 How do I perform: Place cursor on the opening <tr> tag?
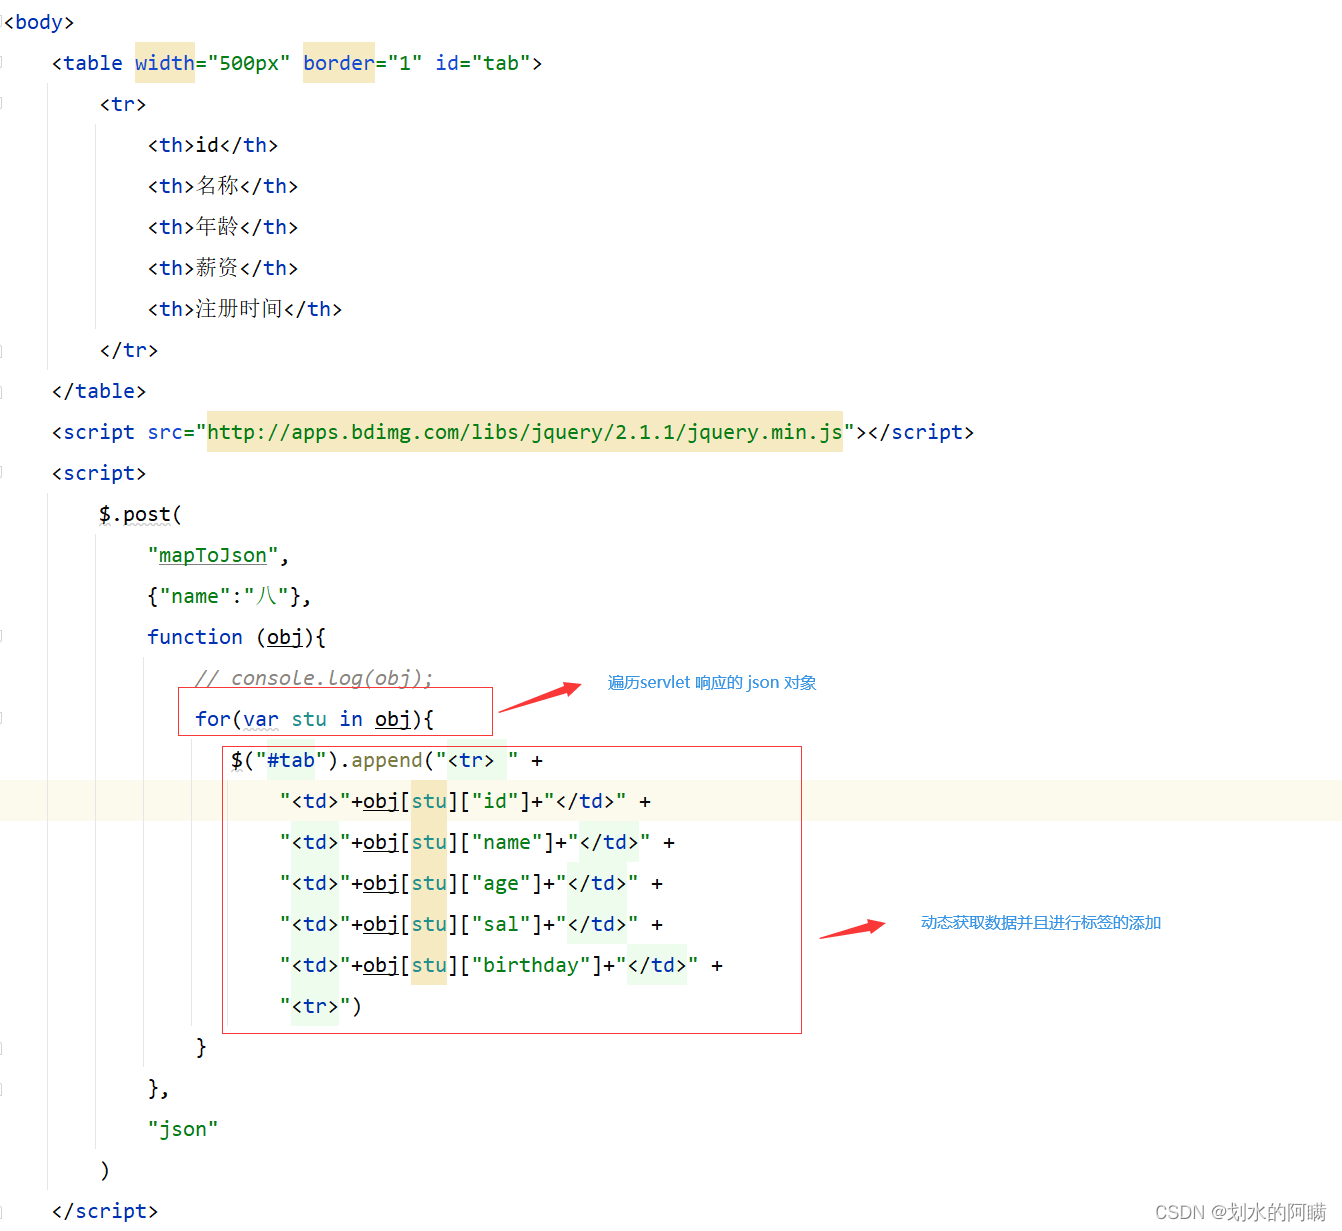tap(123, 104)
